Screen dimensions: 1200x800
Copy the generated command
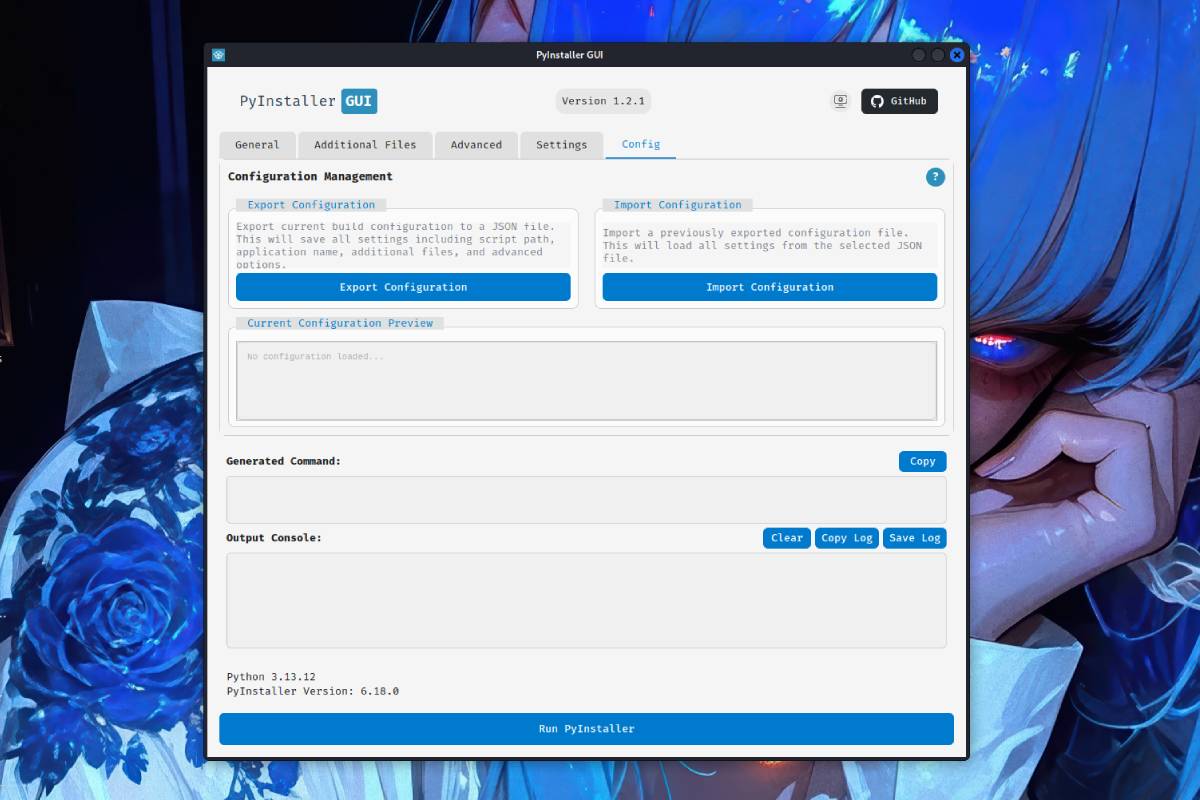pyautogui.click(x=922, y=461)
